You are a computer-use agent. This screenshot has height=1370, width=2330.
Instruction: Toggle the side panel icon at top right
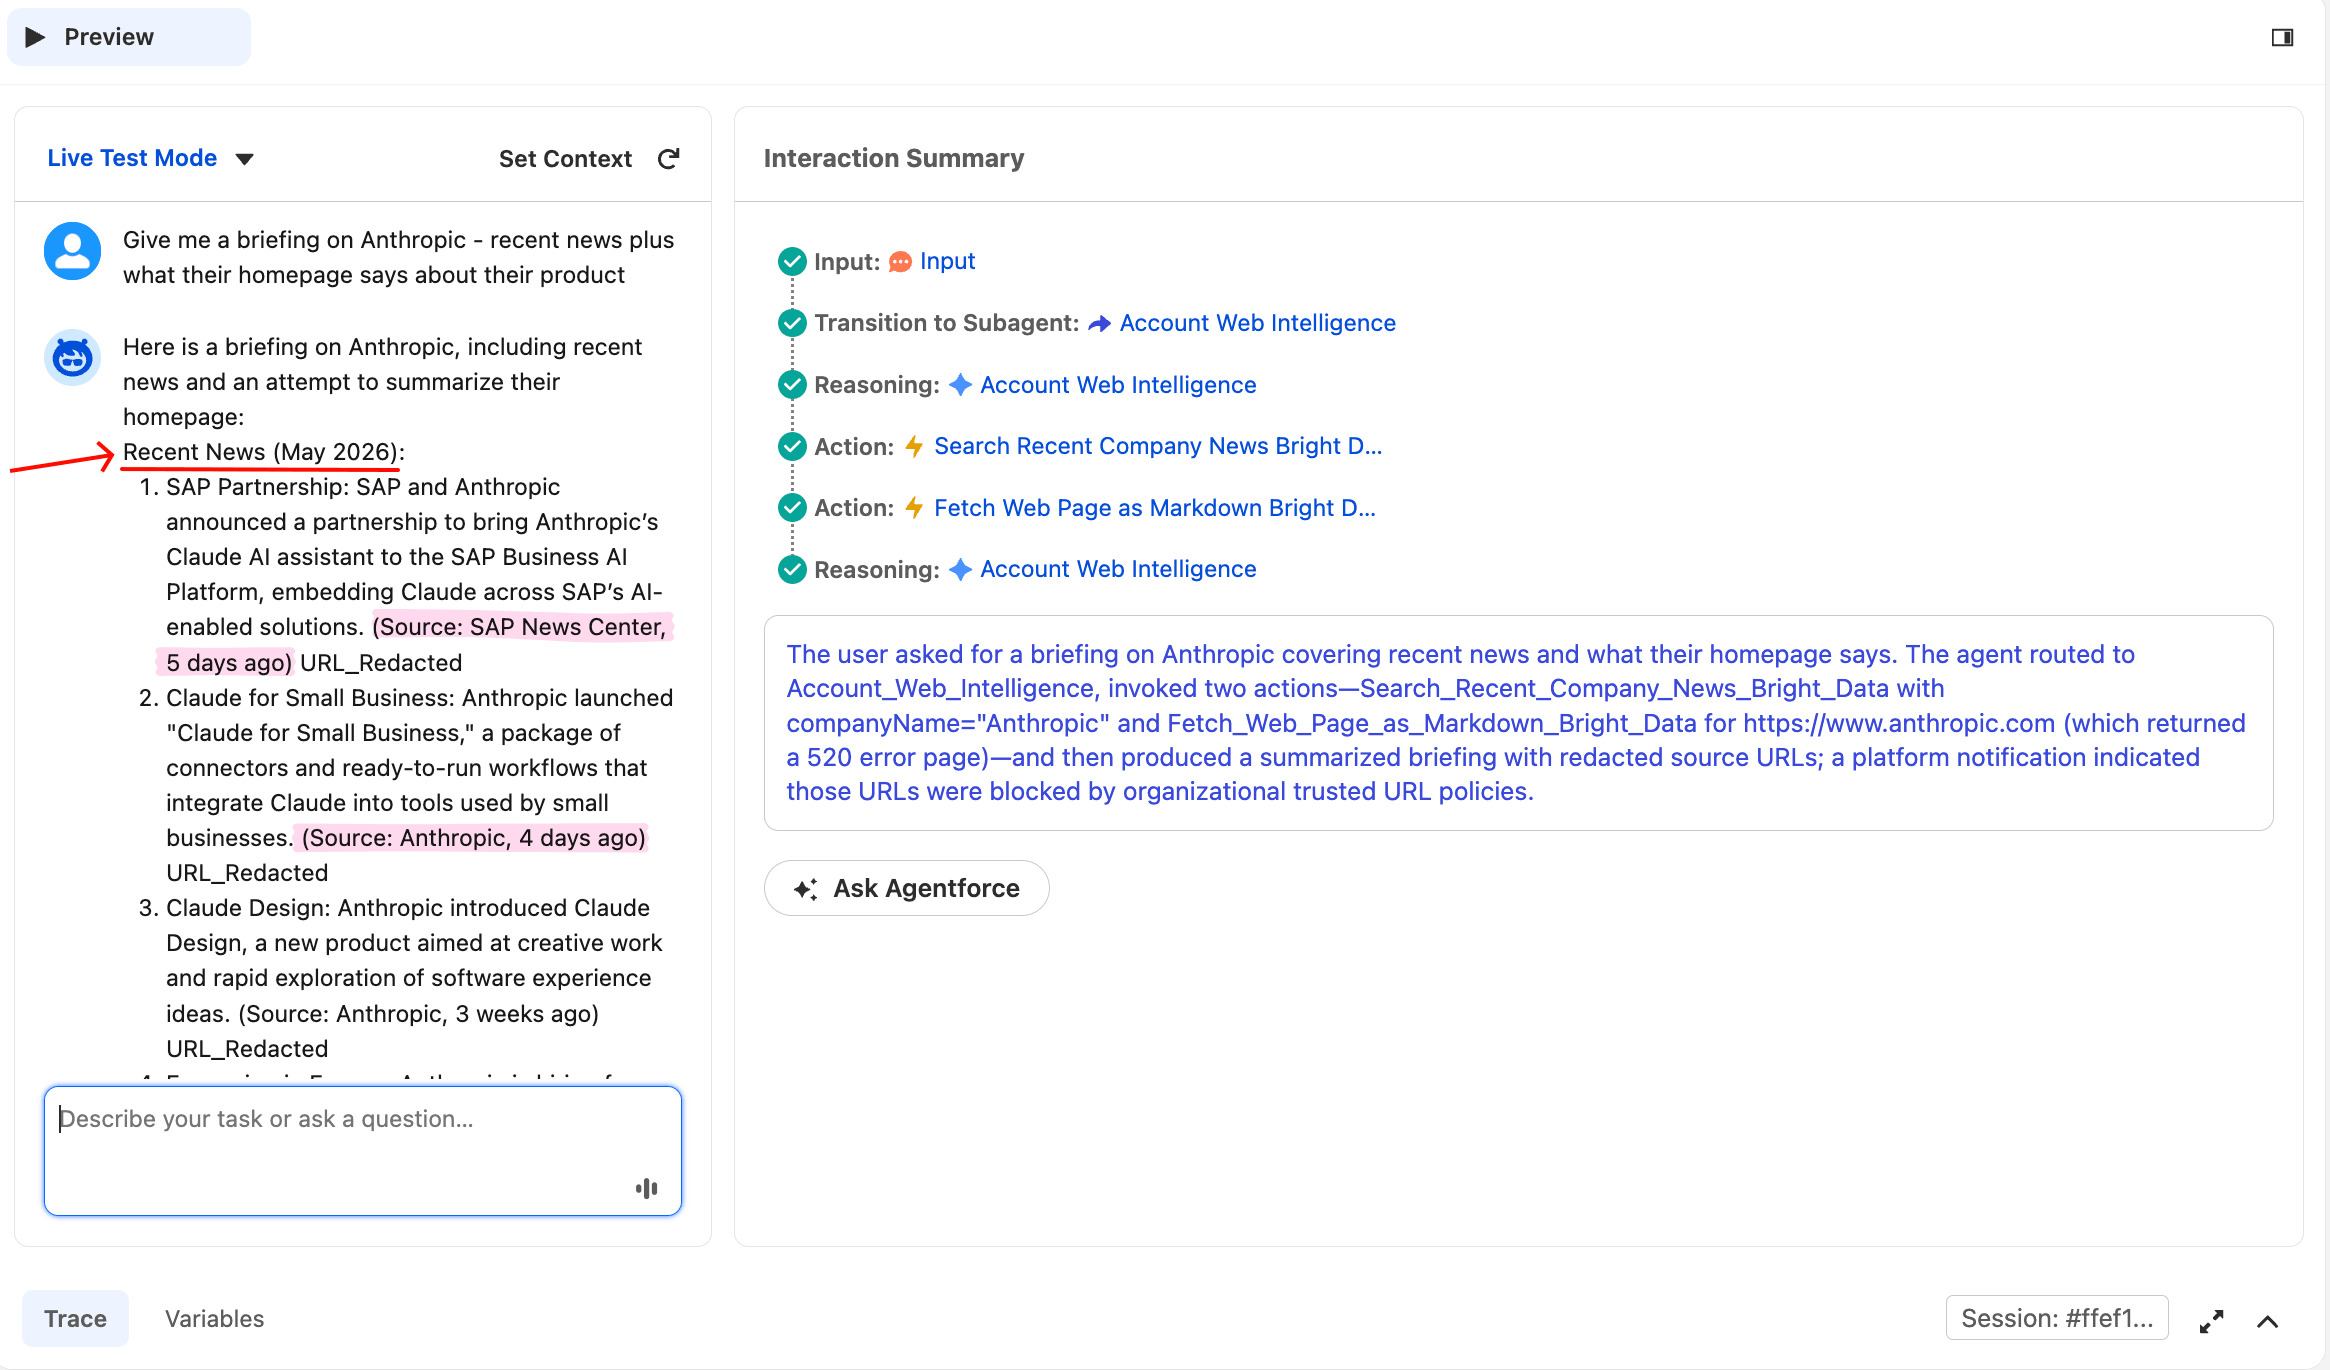point(2282,37)
